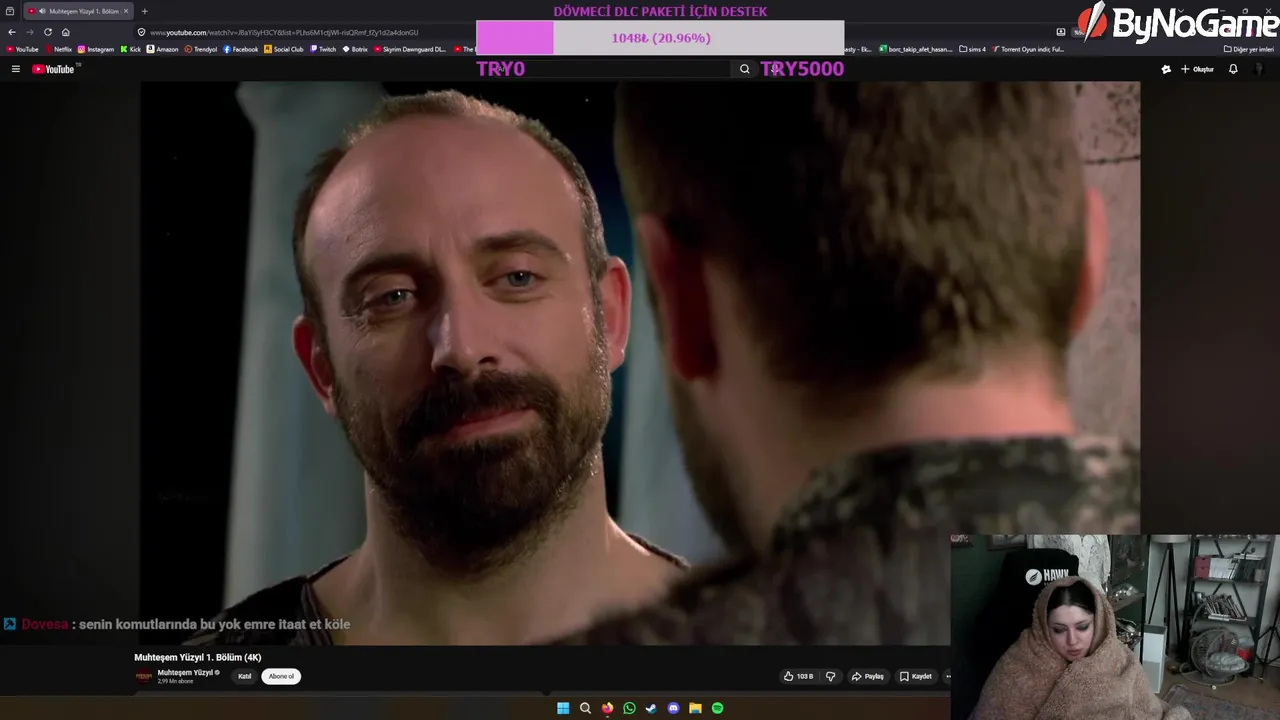Reload the page with refresh icon
The image size is (1280, 720).
coord(47,32)
